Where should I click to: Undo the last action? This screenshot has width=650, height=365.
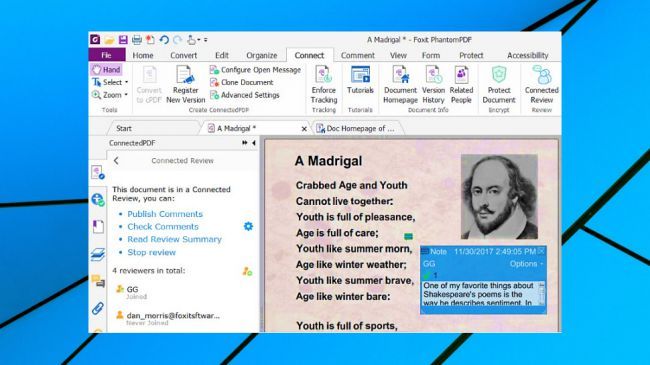[164, 40]
